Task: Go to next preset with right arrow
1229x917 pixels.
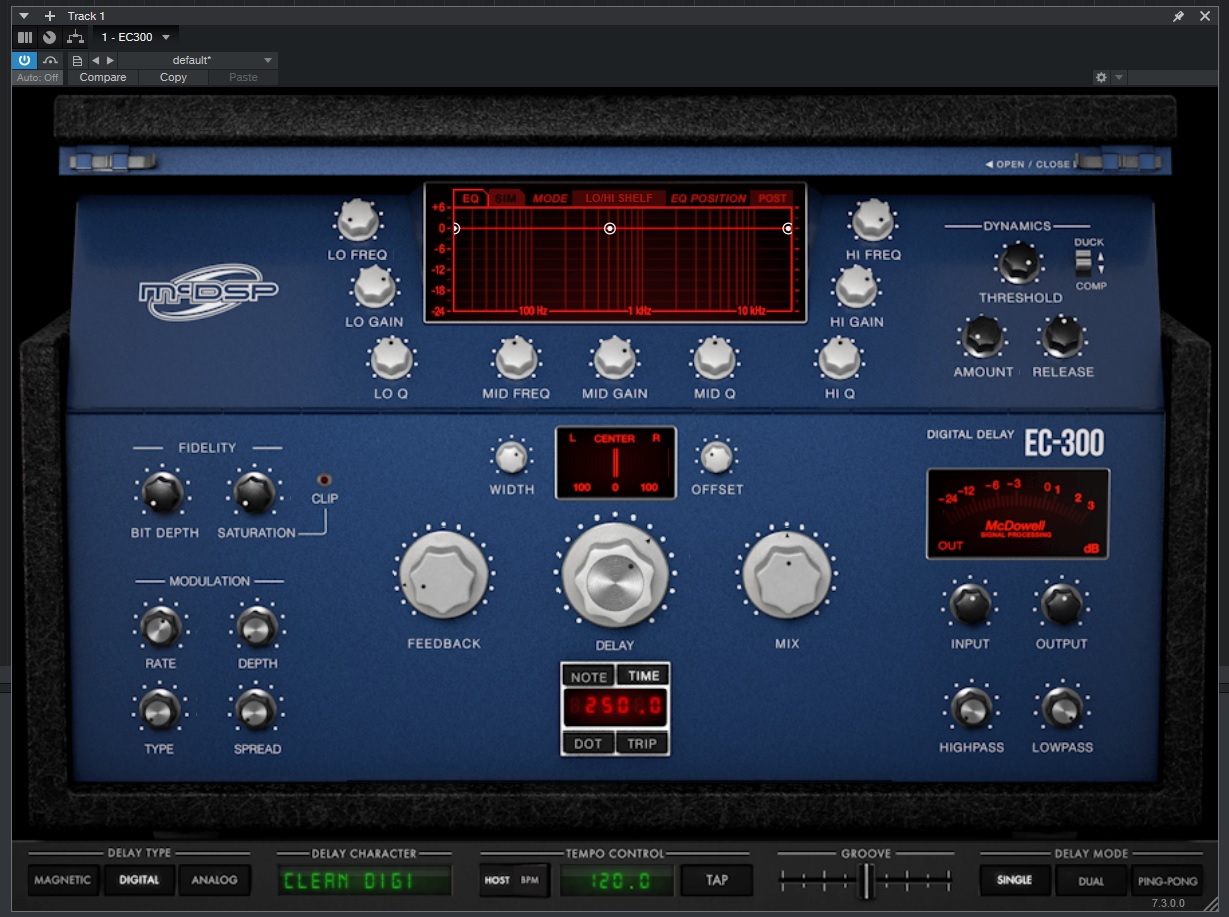Action: 110,60
